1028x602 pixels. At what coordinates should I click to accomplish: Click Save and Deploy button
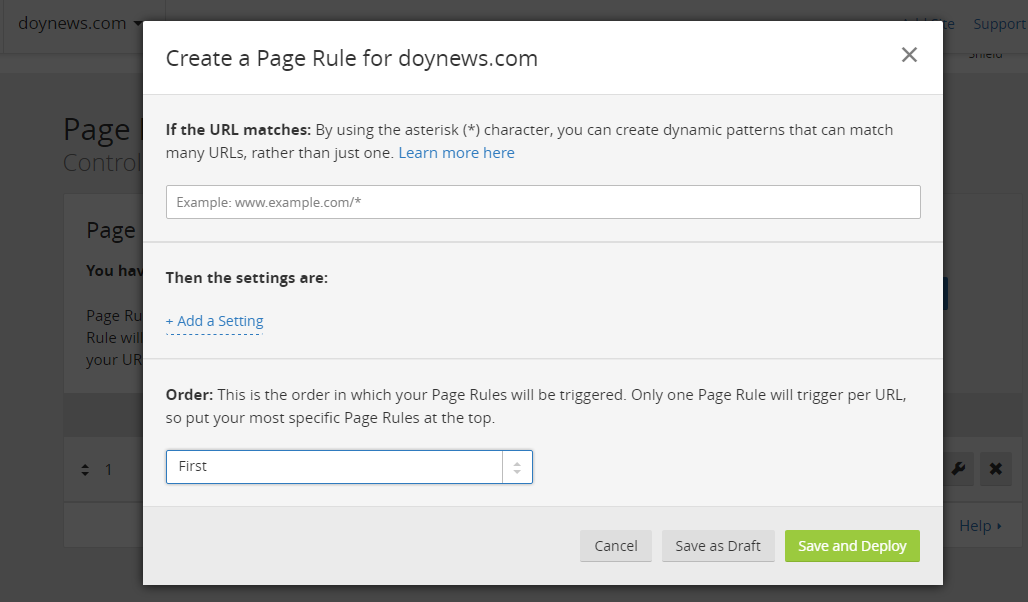852,546
